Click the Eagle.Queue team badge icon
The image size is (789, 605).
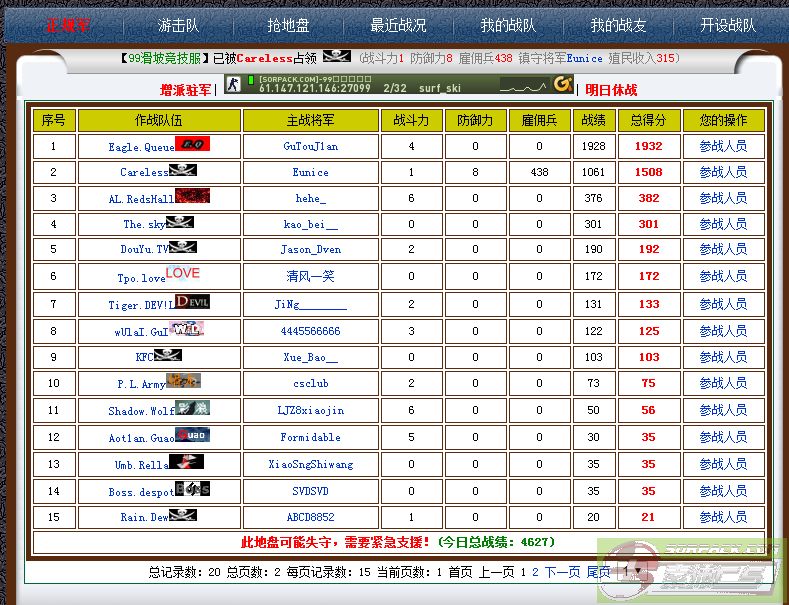(x=192, y=144)
